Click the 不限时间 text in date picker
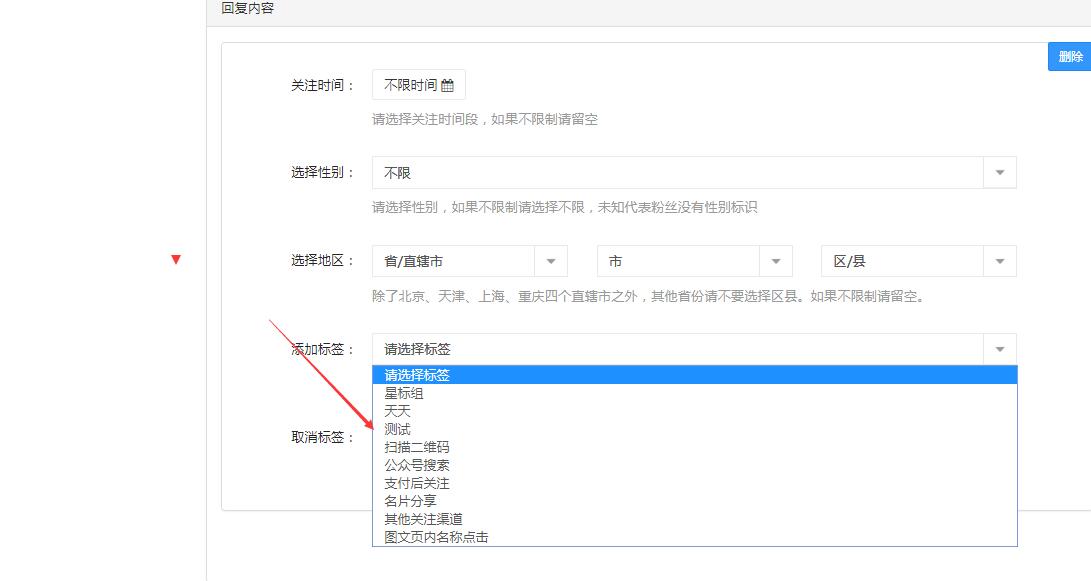Screen dimensions: 1091x581 [410, 86]
